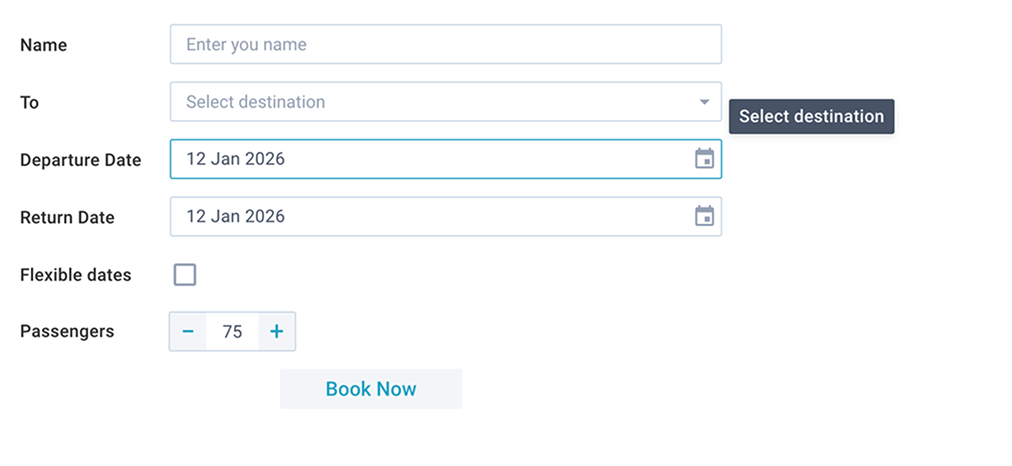Screen dimensions: 1012x466
Task: Open the Departure Date calendar picker icon
Action: click(705, 159)
